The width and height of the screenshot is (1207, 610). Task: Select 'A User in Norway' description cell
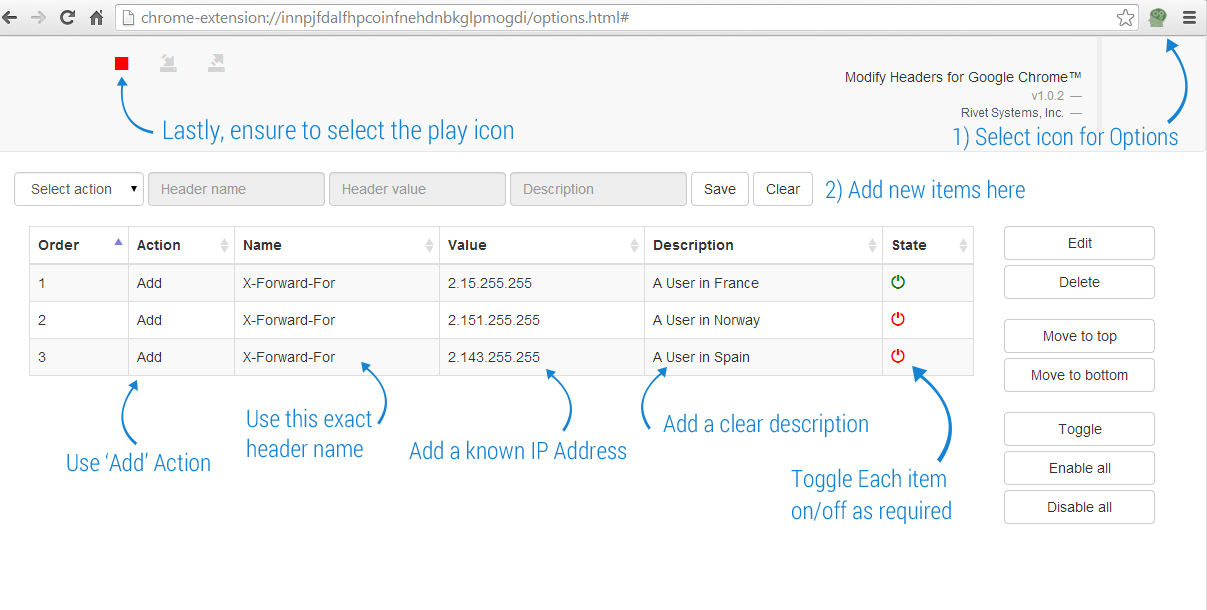[x=764, y=320]
